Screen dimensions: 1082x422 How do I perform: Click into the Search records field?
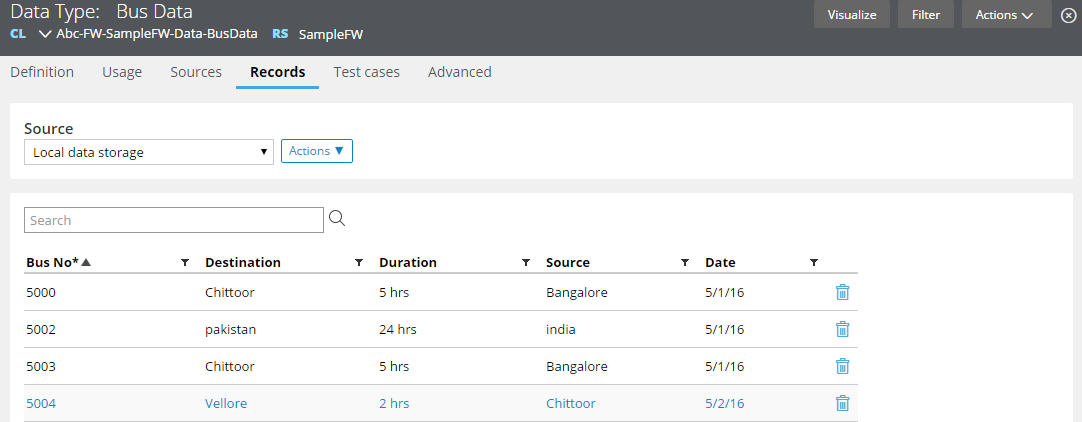pyautogui.click(x=173, y=220)
